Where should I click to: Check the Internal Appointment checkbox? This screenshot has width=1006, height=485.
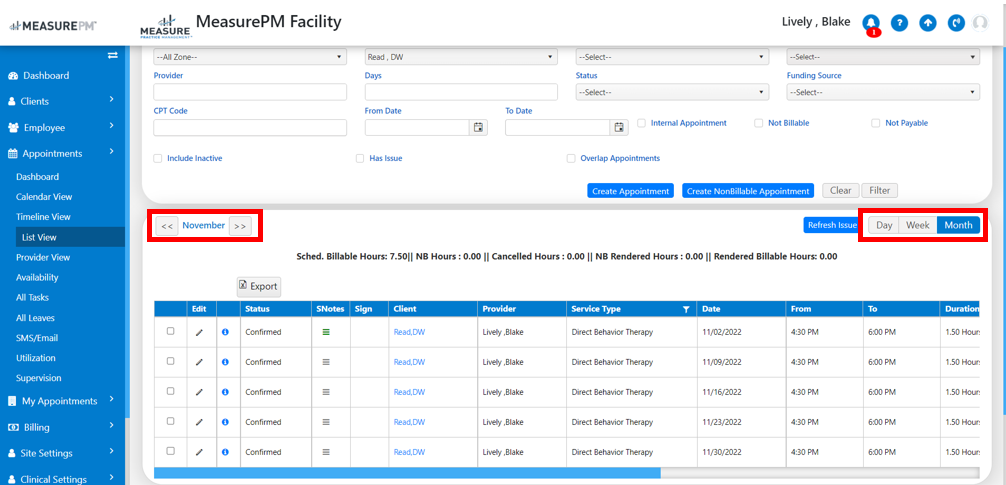[x=641, y=123]
